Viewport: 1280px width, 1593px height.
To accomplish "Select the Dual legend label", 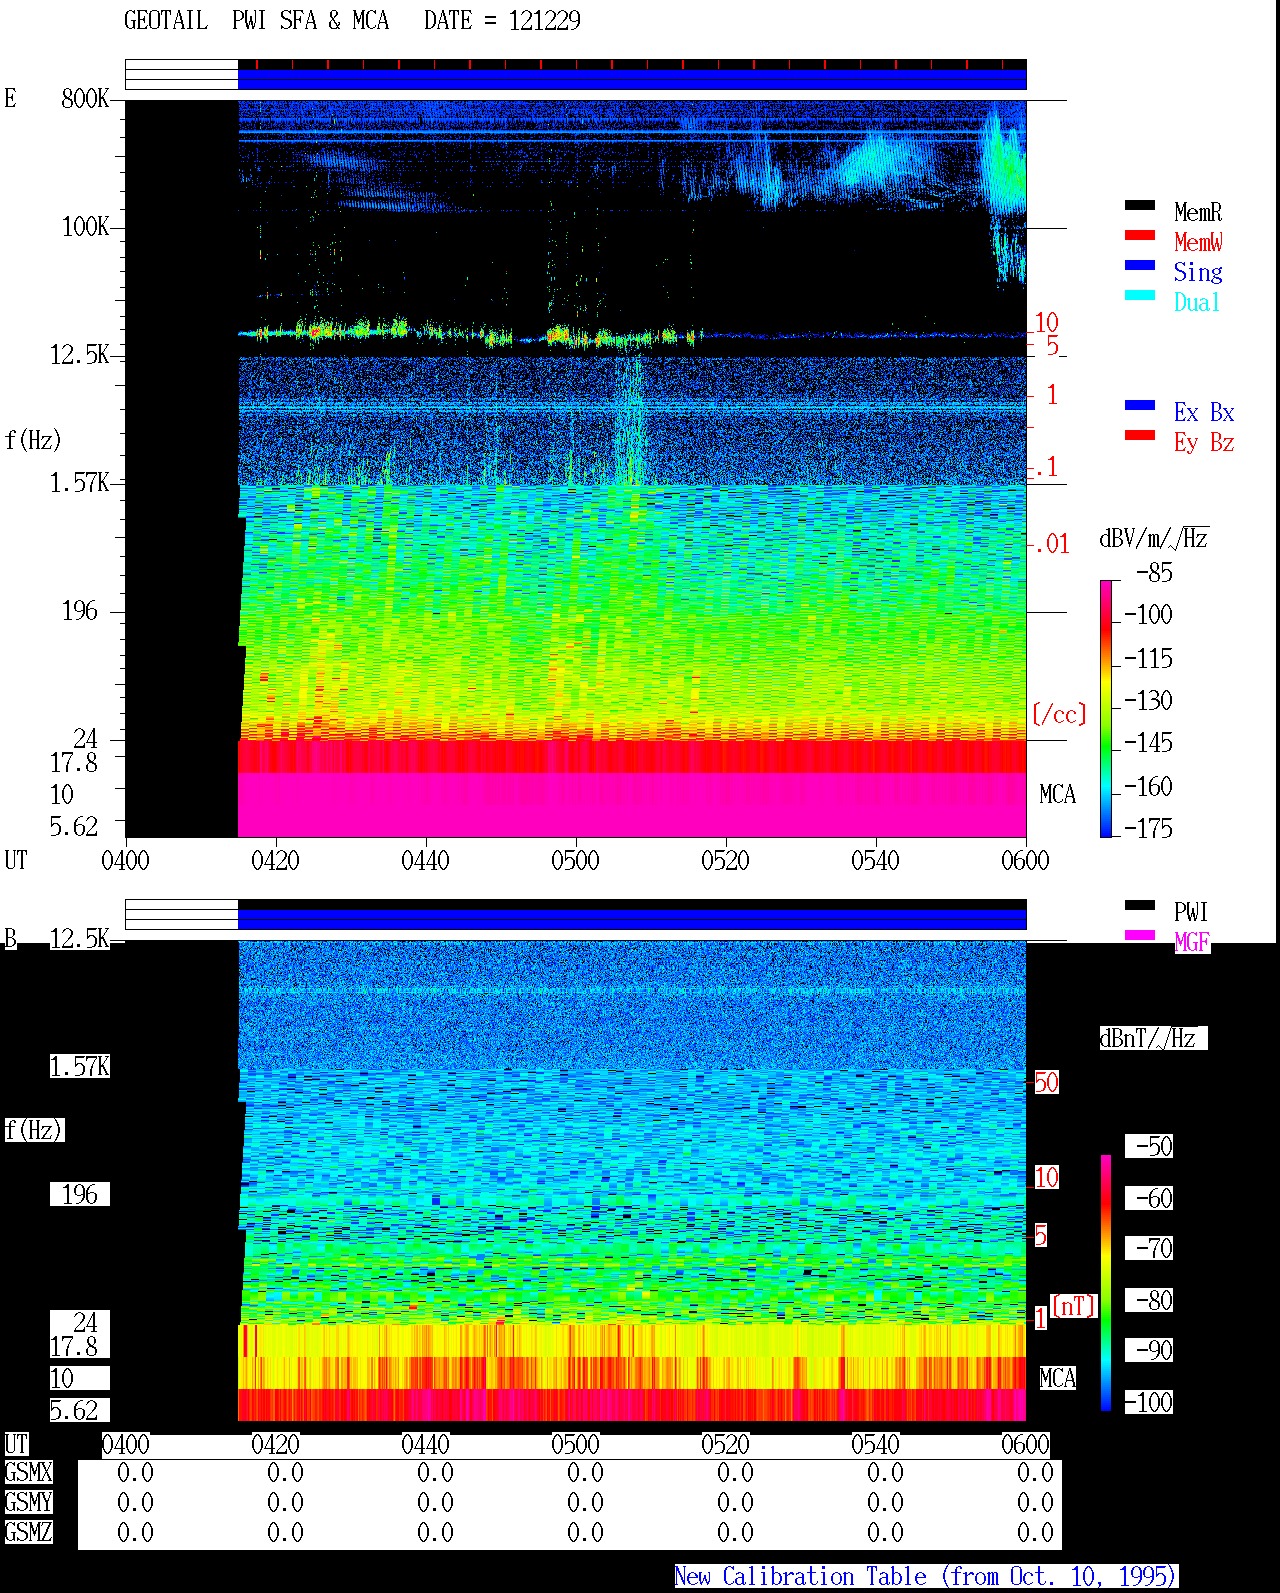I will pyautogui.click(x=1198, y=302).
